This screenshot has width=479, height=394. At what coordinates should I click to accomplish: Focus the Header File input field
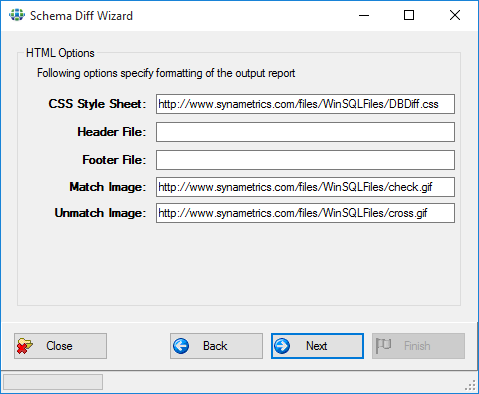[305, 132]
